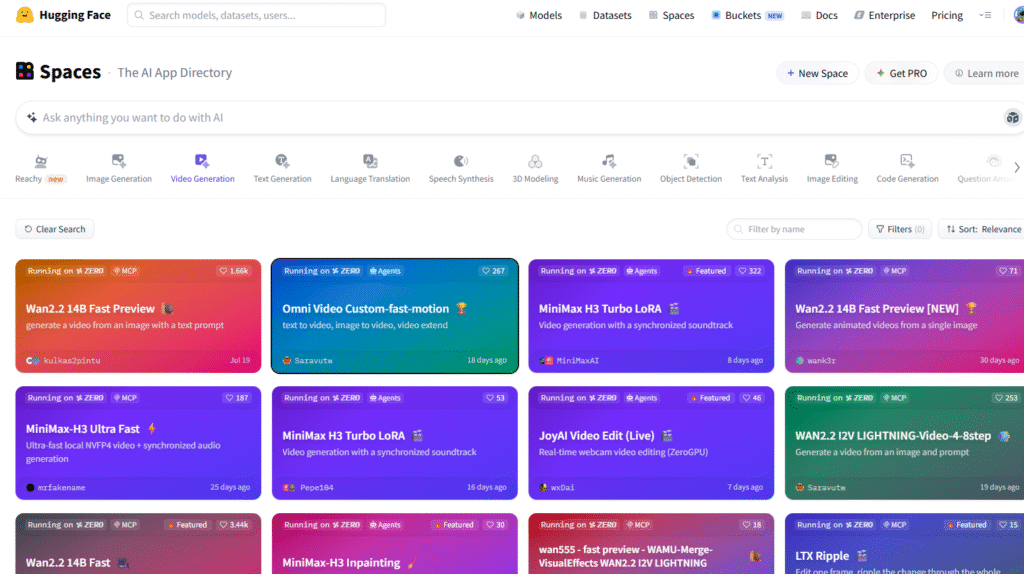Pick the Speech Synthesis category icon
This screenshot has height=574, width=1024.
point(461,161)
